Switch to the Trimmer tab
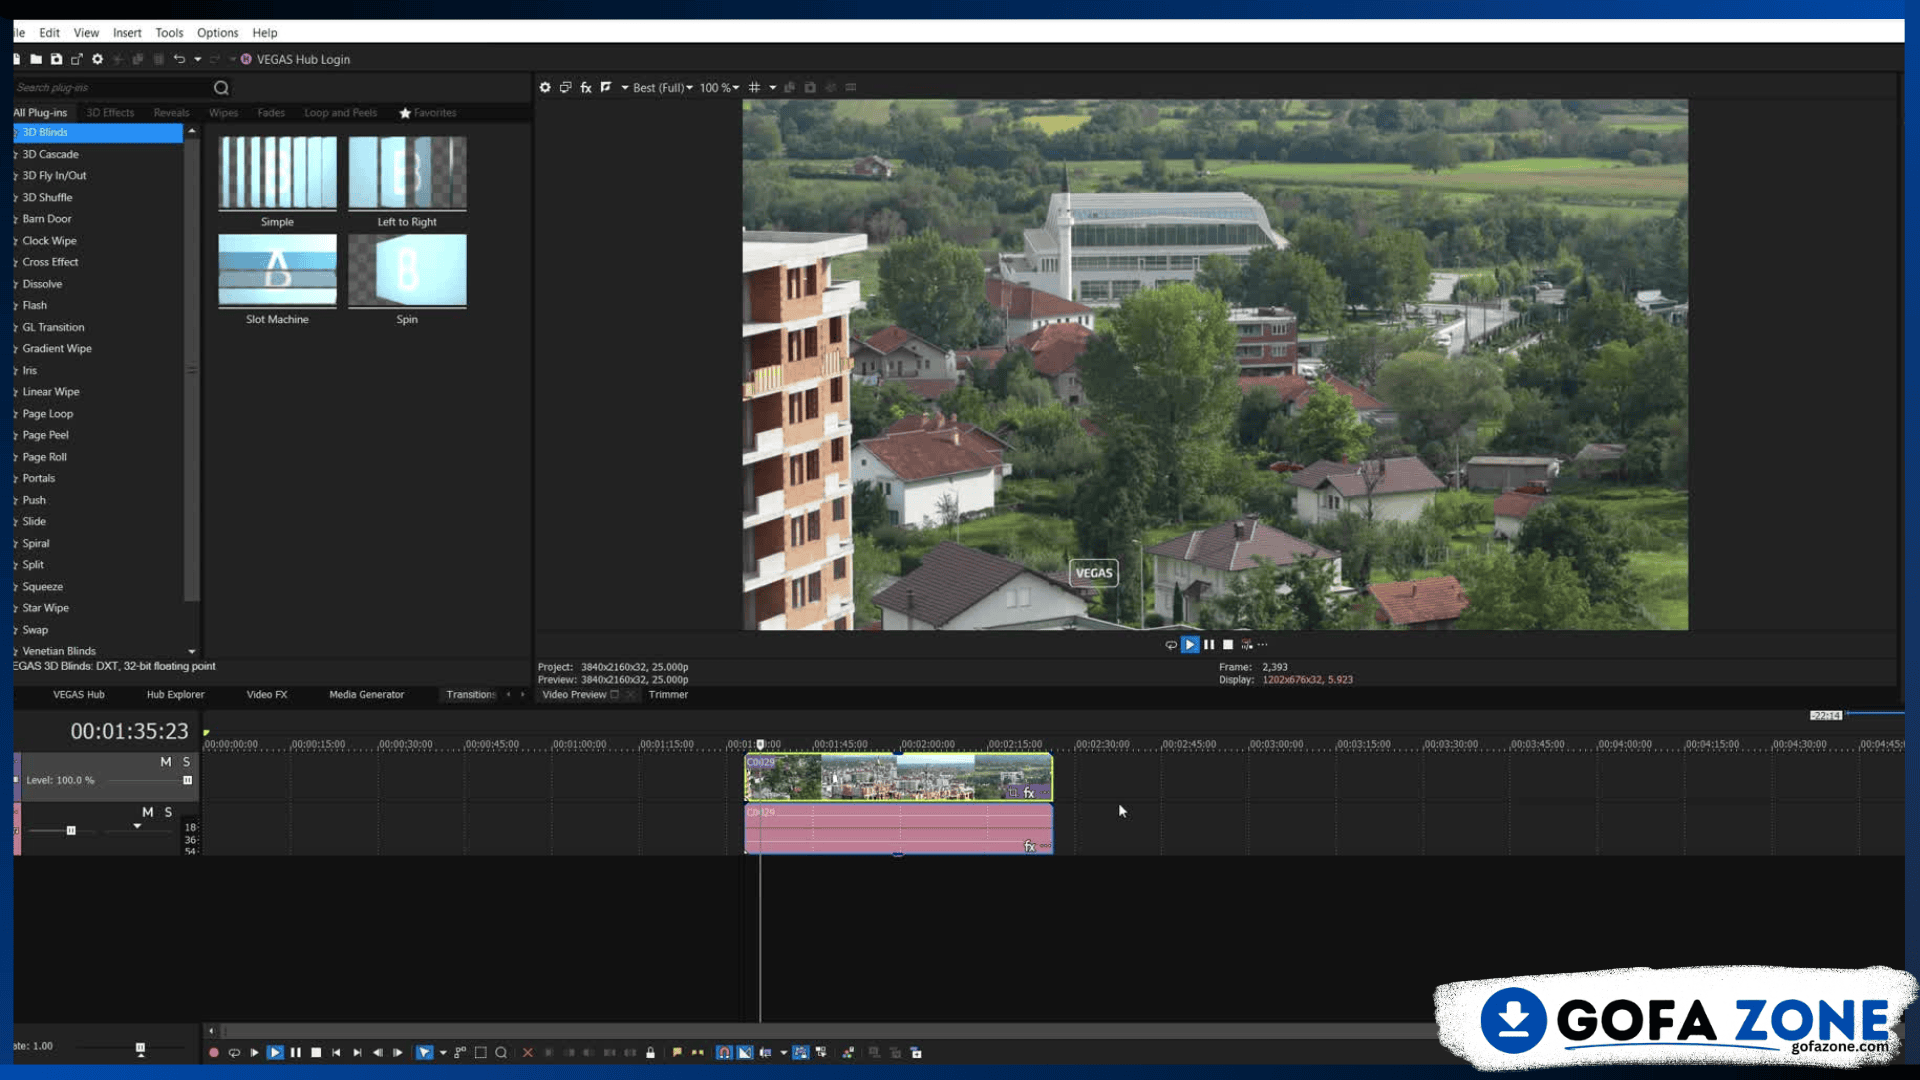 668,695
